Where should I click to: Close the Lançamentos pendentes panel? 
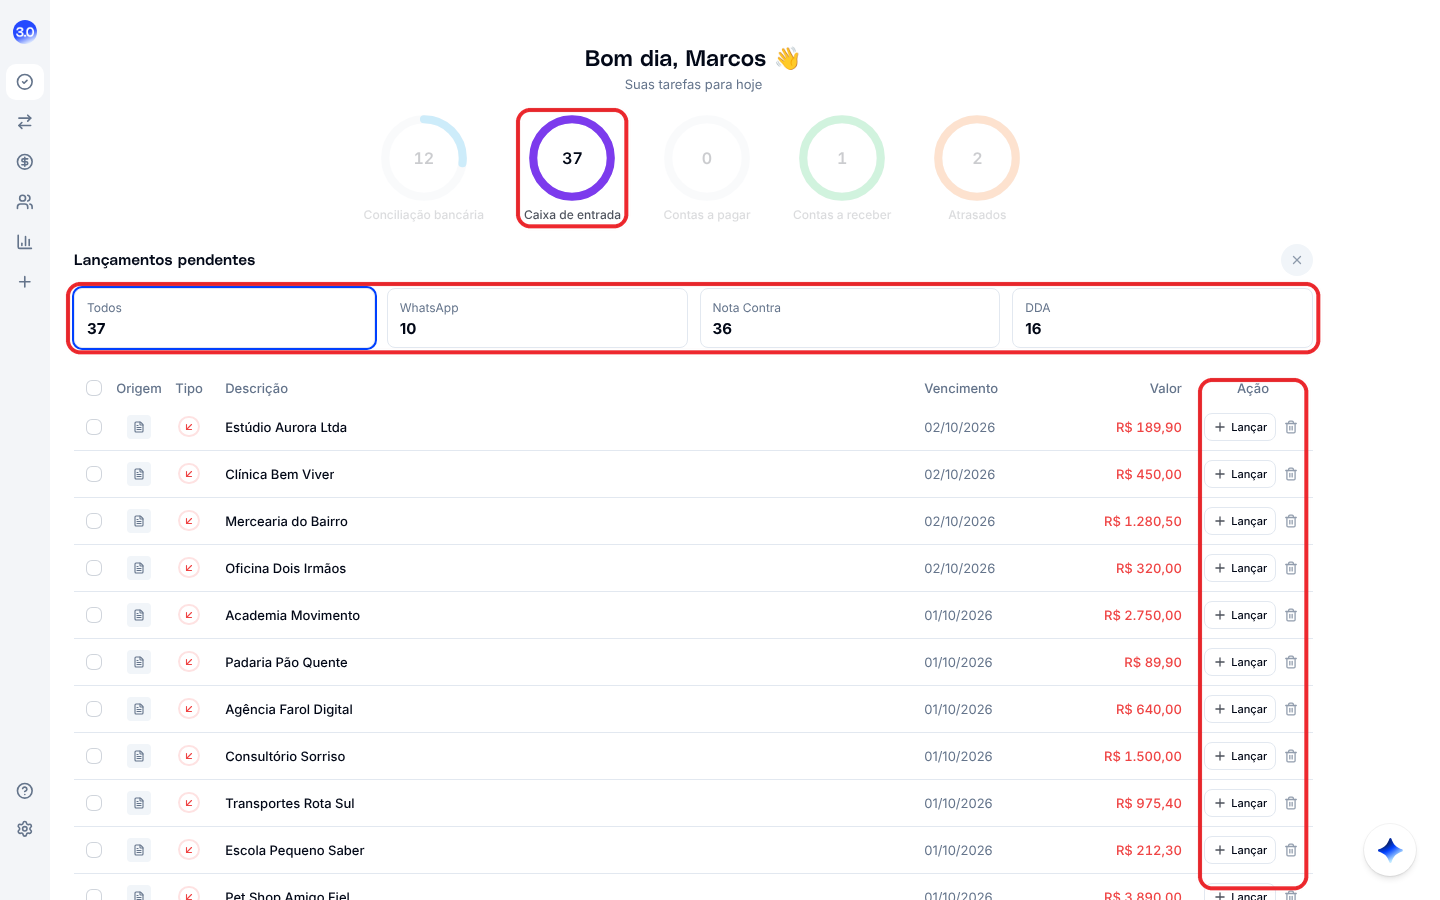click(x=1297, y=260)
